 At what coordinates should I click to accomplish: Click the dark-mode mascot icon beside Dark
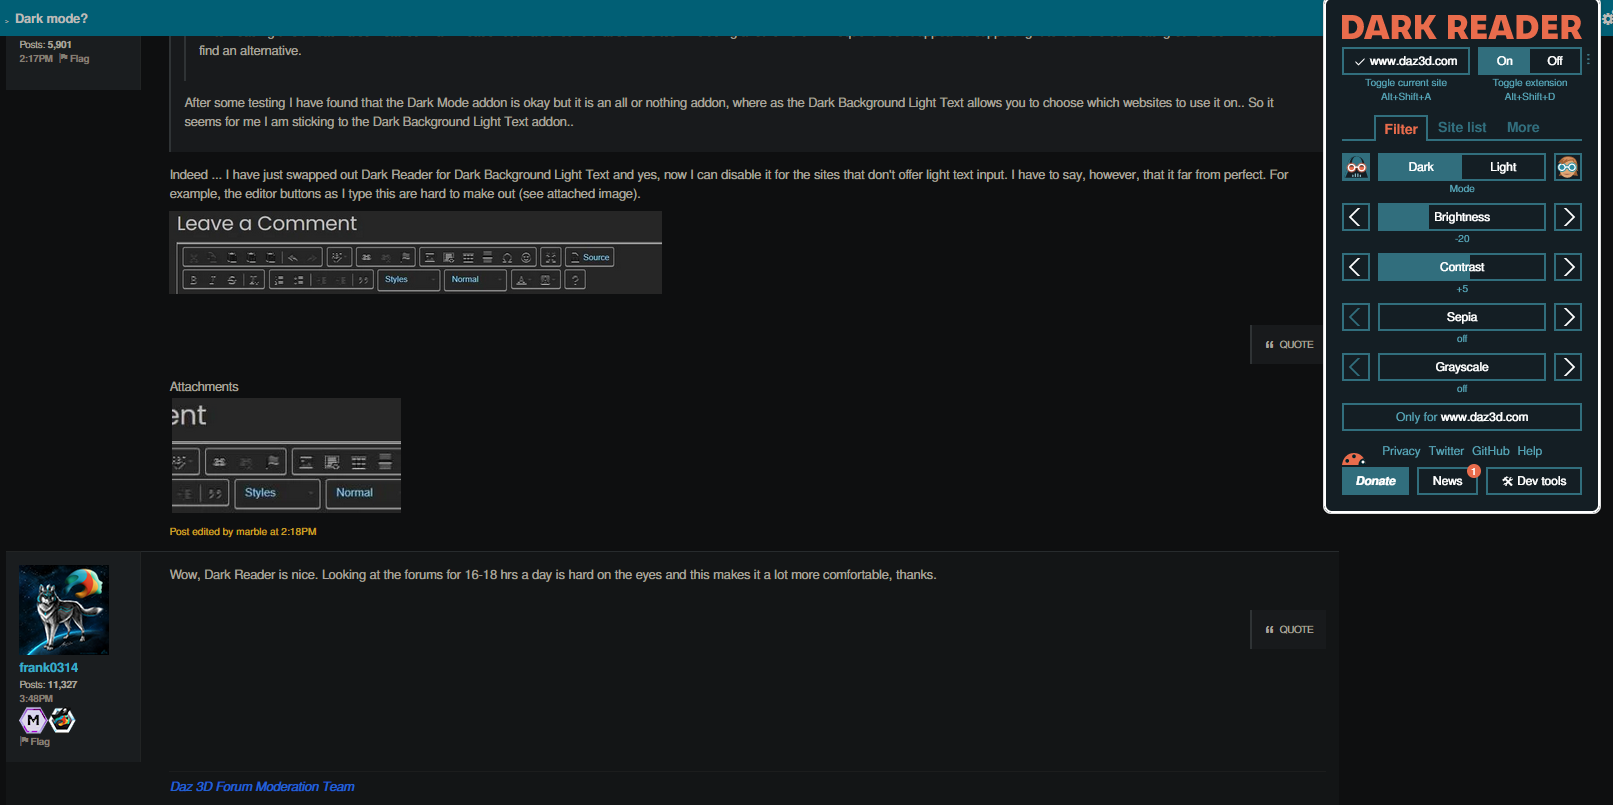pos(1356,167)
